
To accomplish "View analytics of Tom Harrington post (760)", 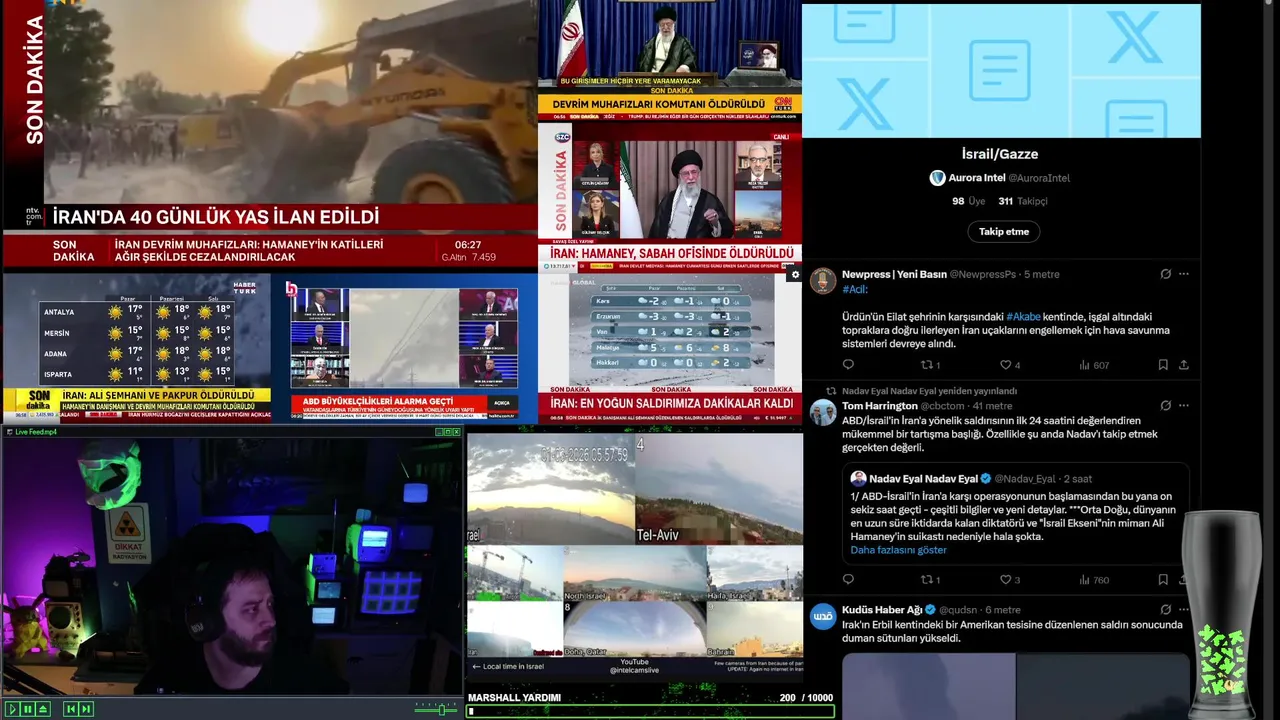I will click(1094, 579).
